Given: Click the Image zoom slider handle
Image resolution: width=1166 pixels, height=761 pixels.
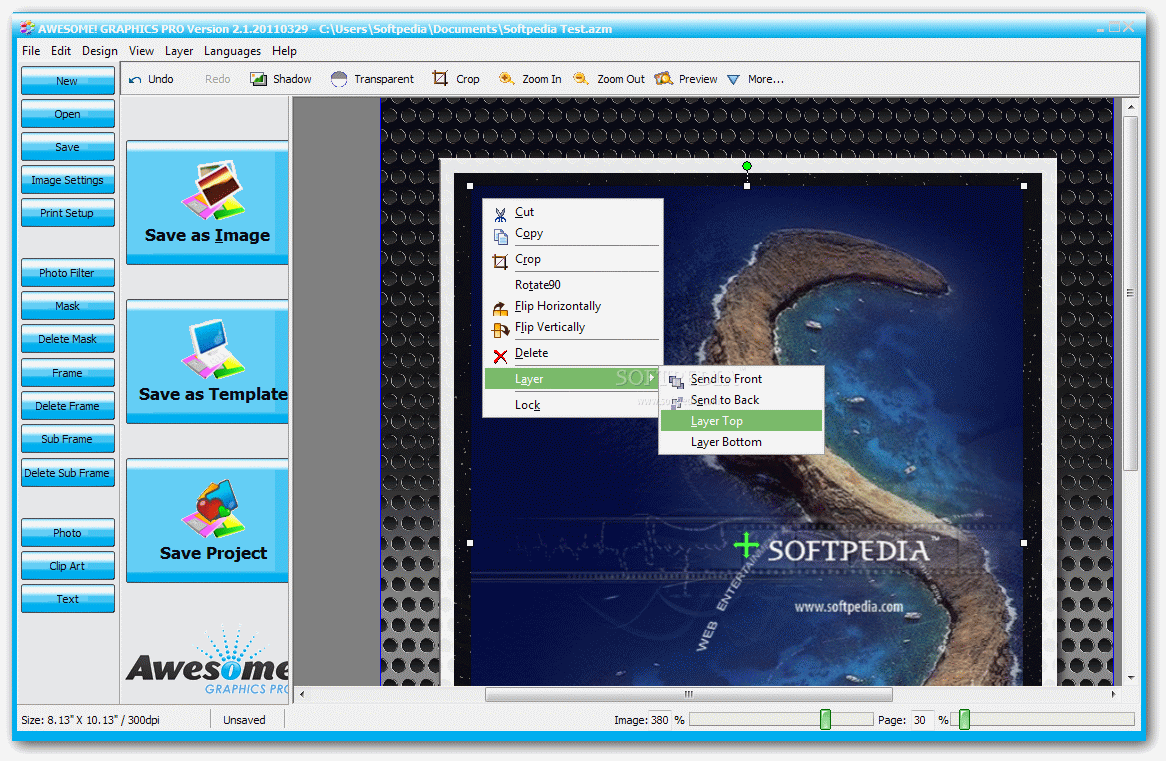Looking at the screenshot, I should (825, 719).
